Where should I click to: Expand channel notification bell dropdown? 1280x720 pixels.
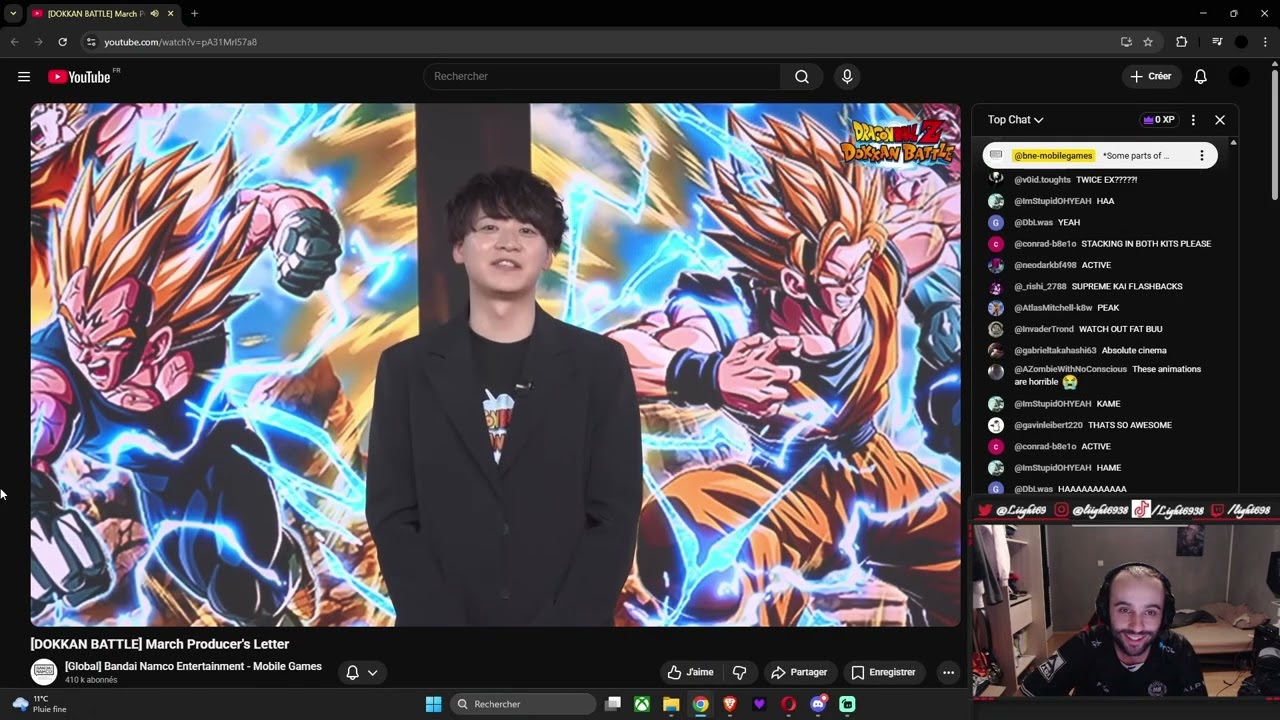tap(362, 672)
